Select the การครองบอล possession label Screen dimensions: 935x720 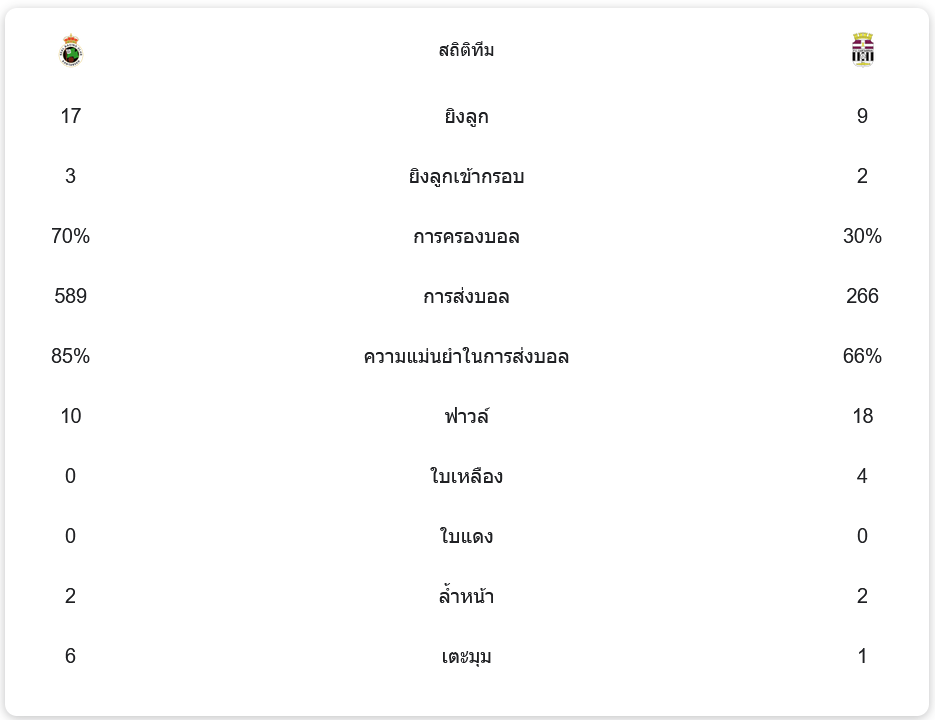[x=466, y=237]
